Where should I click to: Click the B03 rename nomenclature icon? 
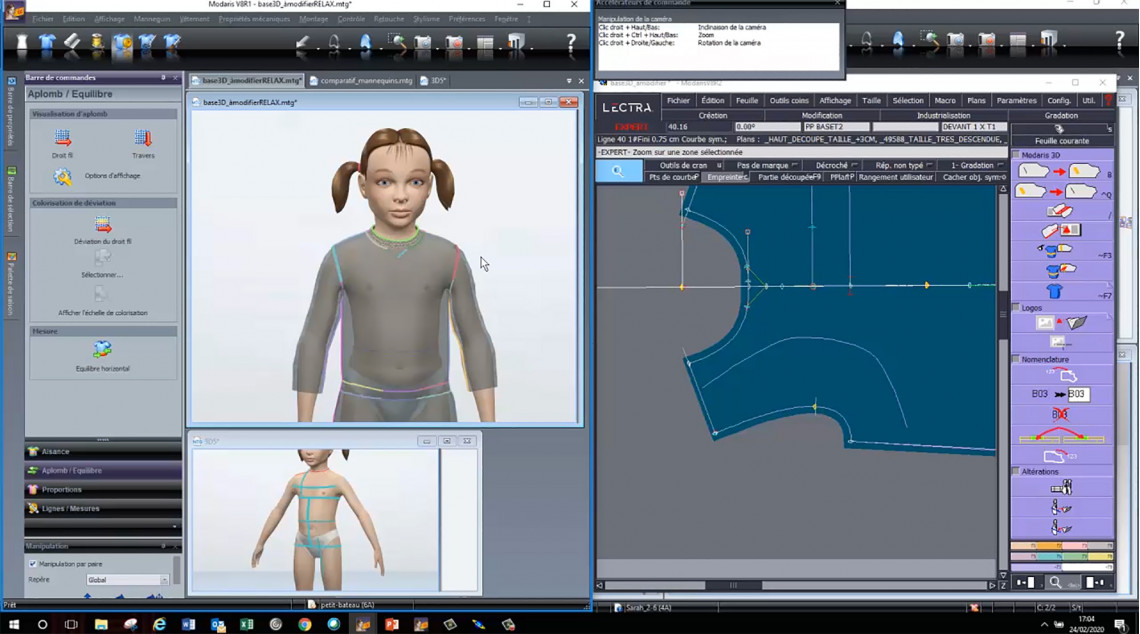click(x=1060, y=394)
